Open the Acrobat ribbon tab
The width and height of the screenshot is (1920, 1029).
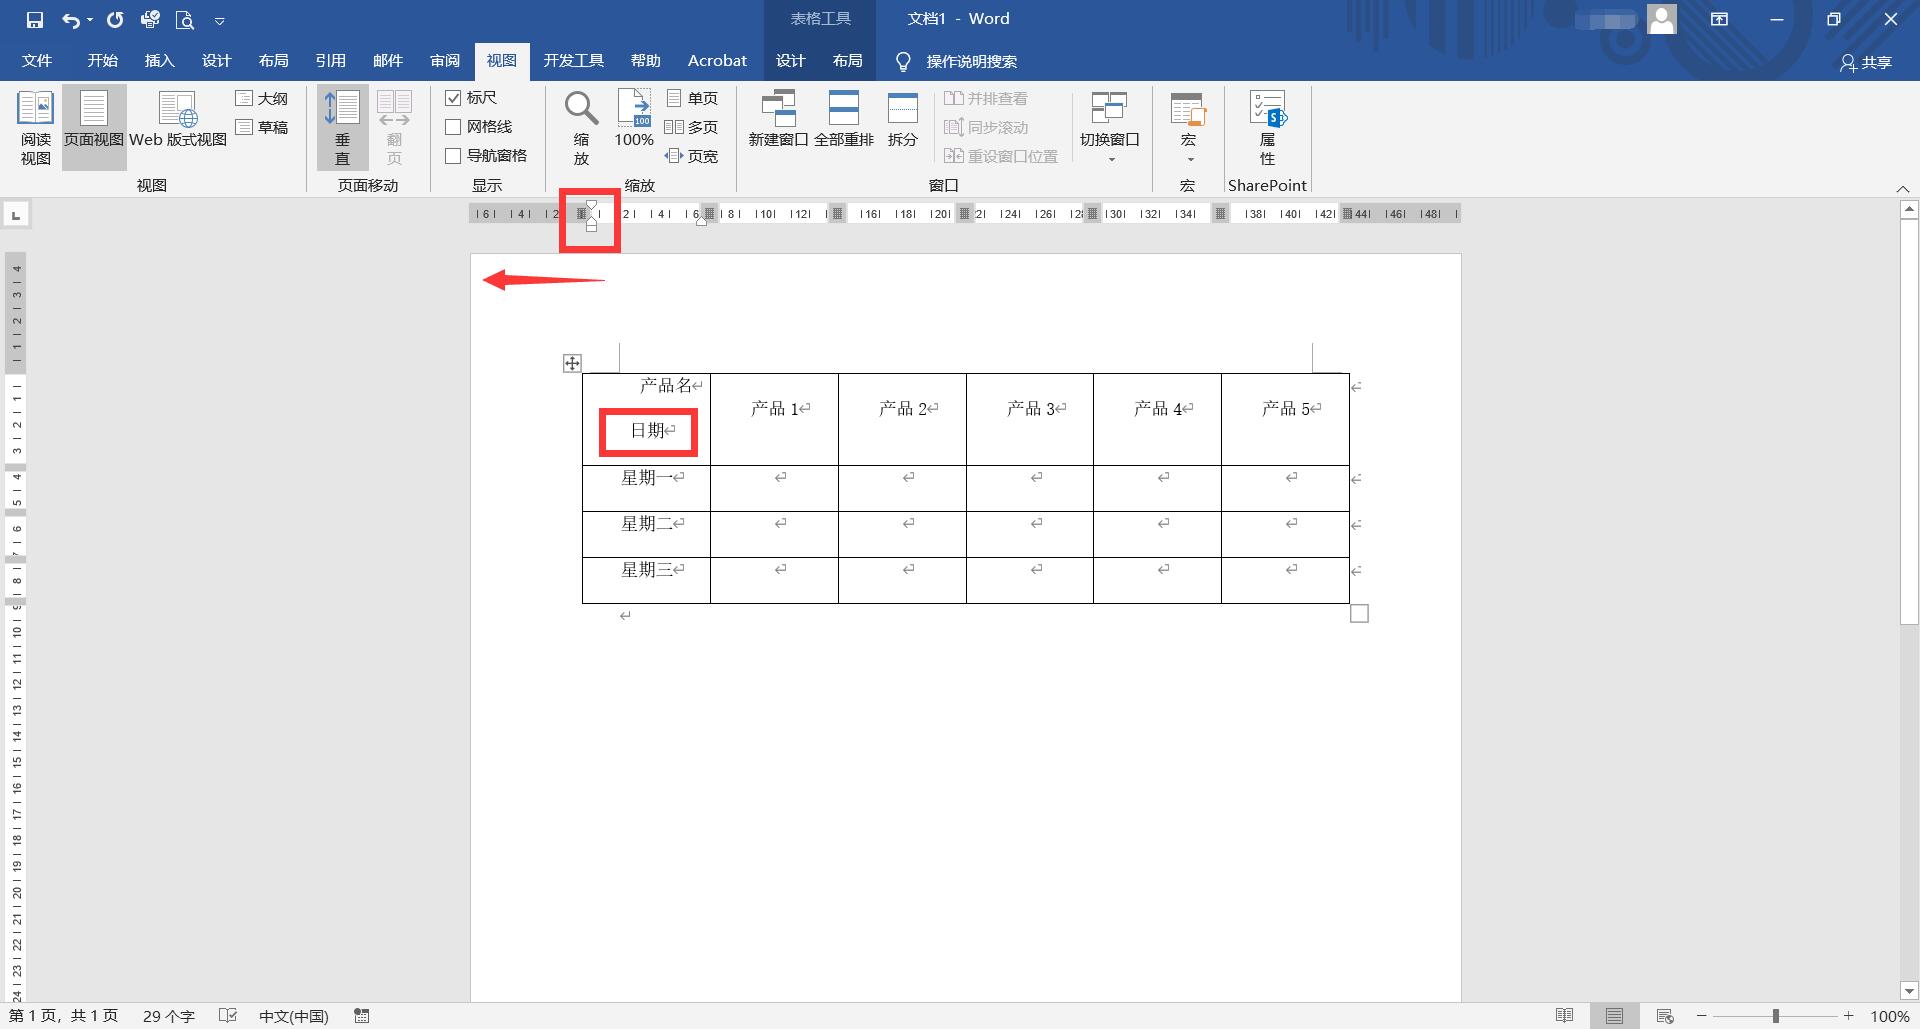(716, 61)
